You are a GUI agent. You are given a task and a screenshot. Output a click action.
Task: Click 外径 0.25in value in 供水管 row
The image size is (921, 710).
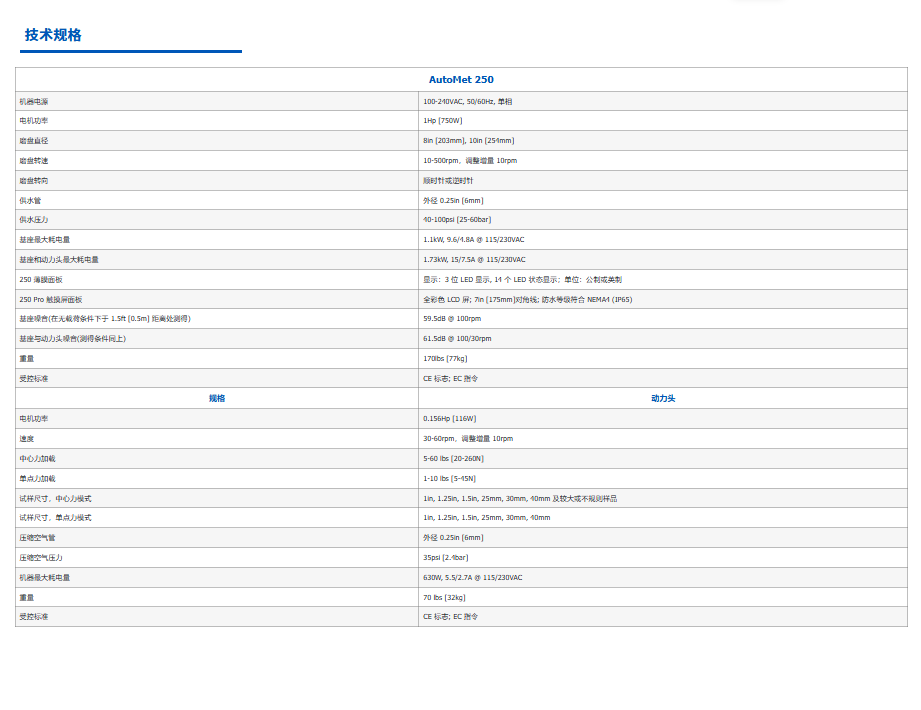[453, 201]
